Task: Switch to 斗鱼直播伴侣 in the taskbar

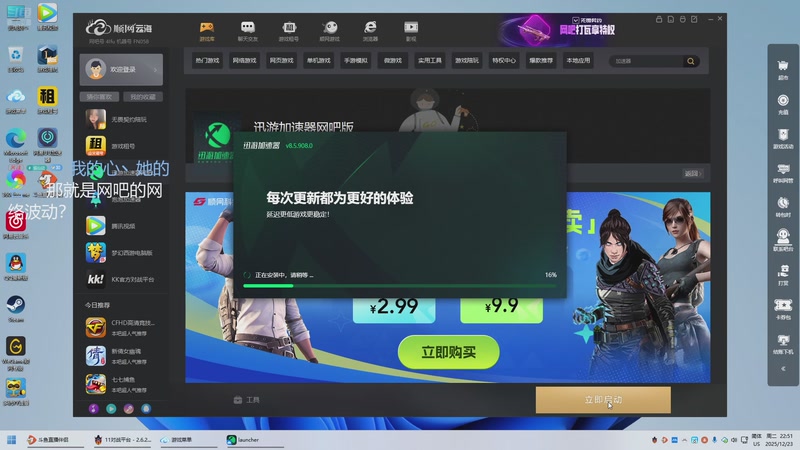Action: tap(54, 440)
